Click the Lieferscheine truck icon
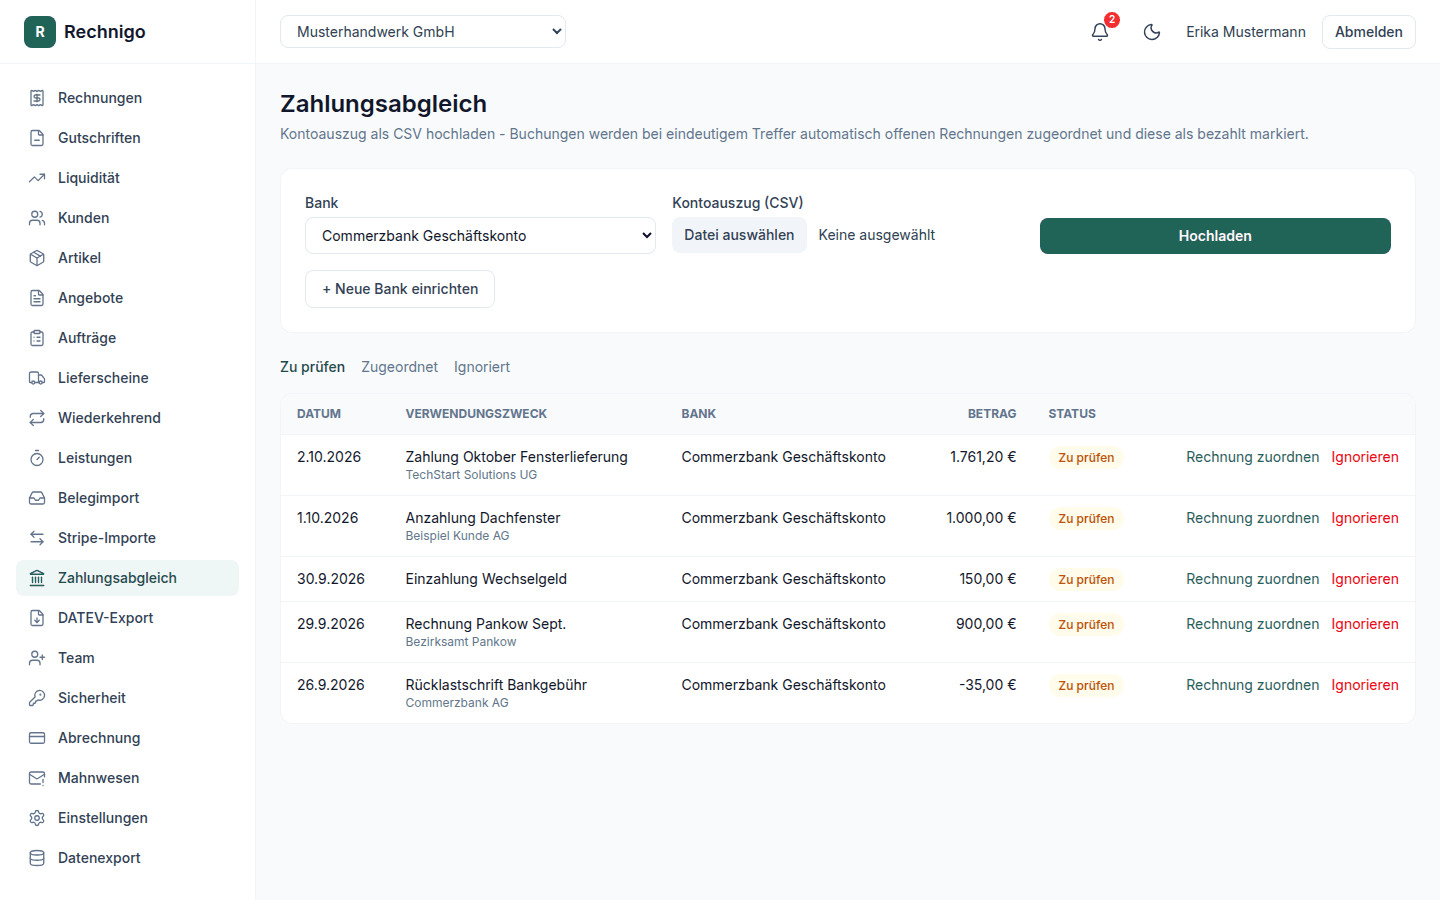The height and width of the screenshot is (900, 1440). [37, 378]
